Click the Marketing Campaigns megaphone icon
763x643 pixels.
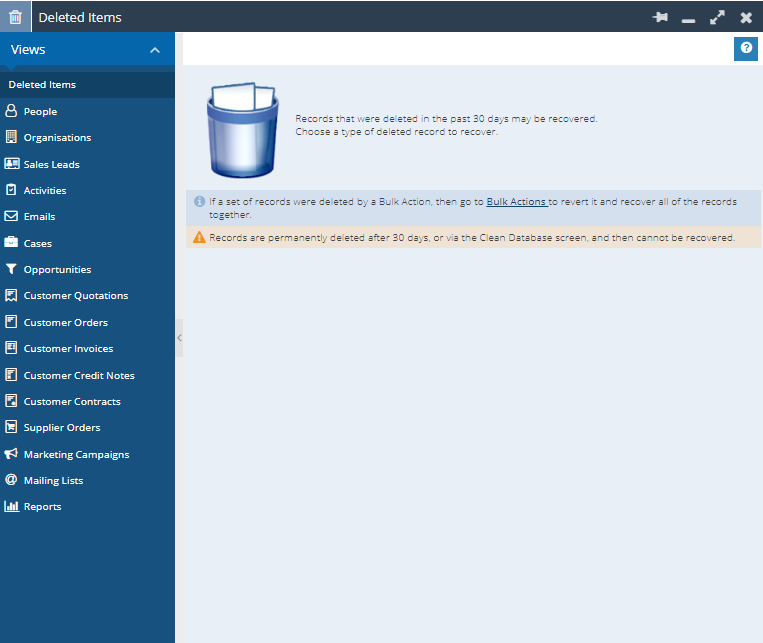click(x=11, y=454)
